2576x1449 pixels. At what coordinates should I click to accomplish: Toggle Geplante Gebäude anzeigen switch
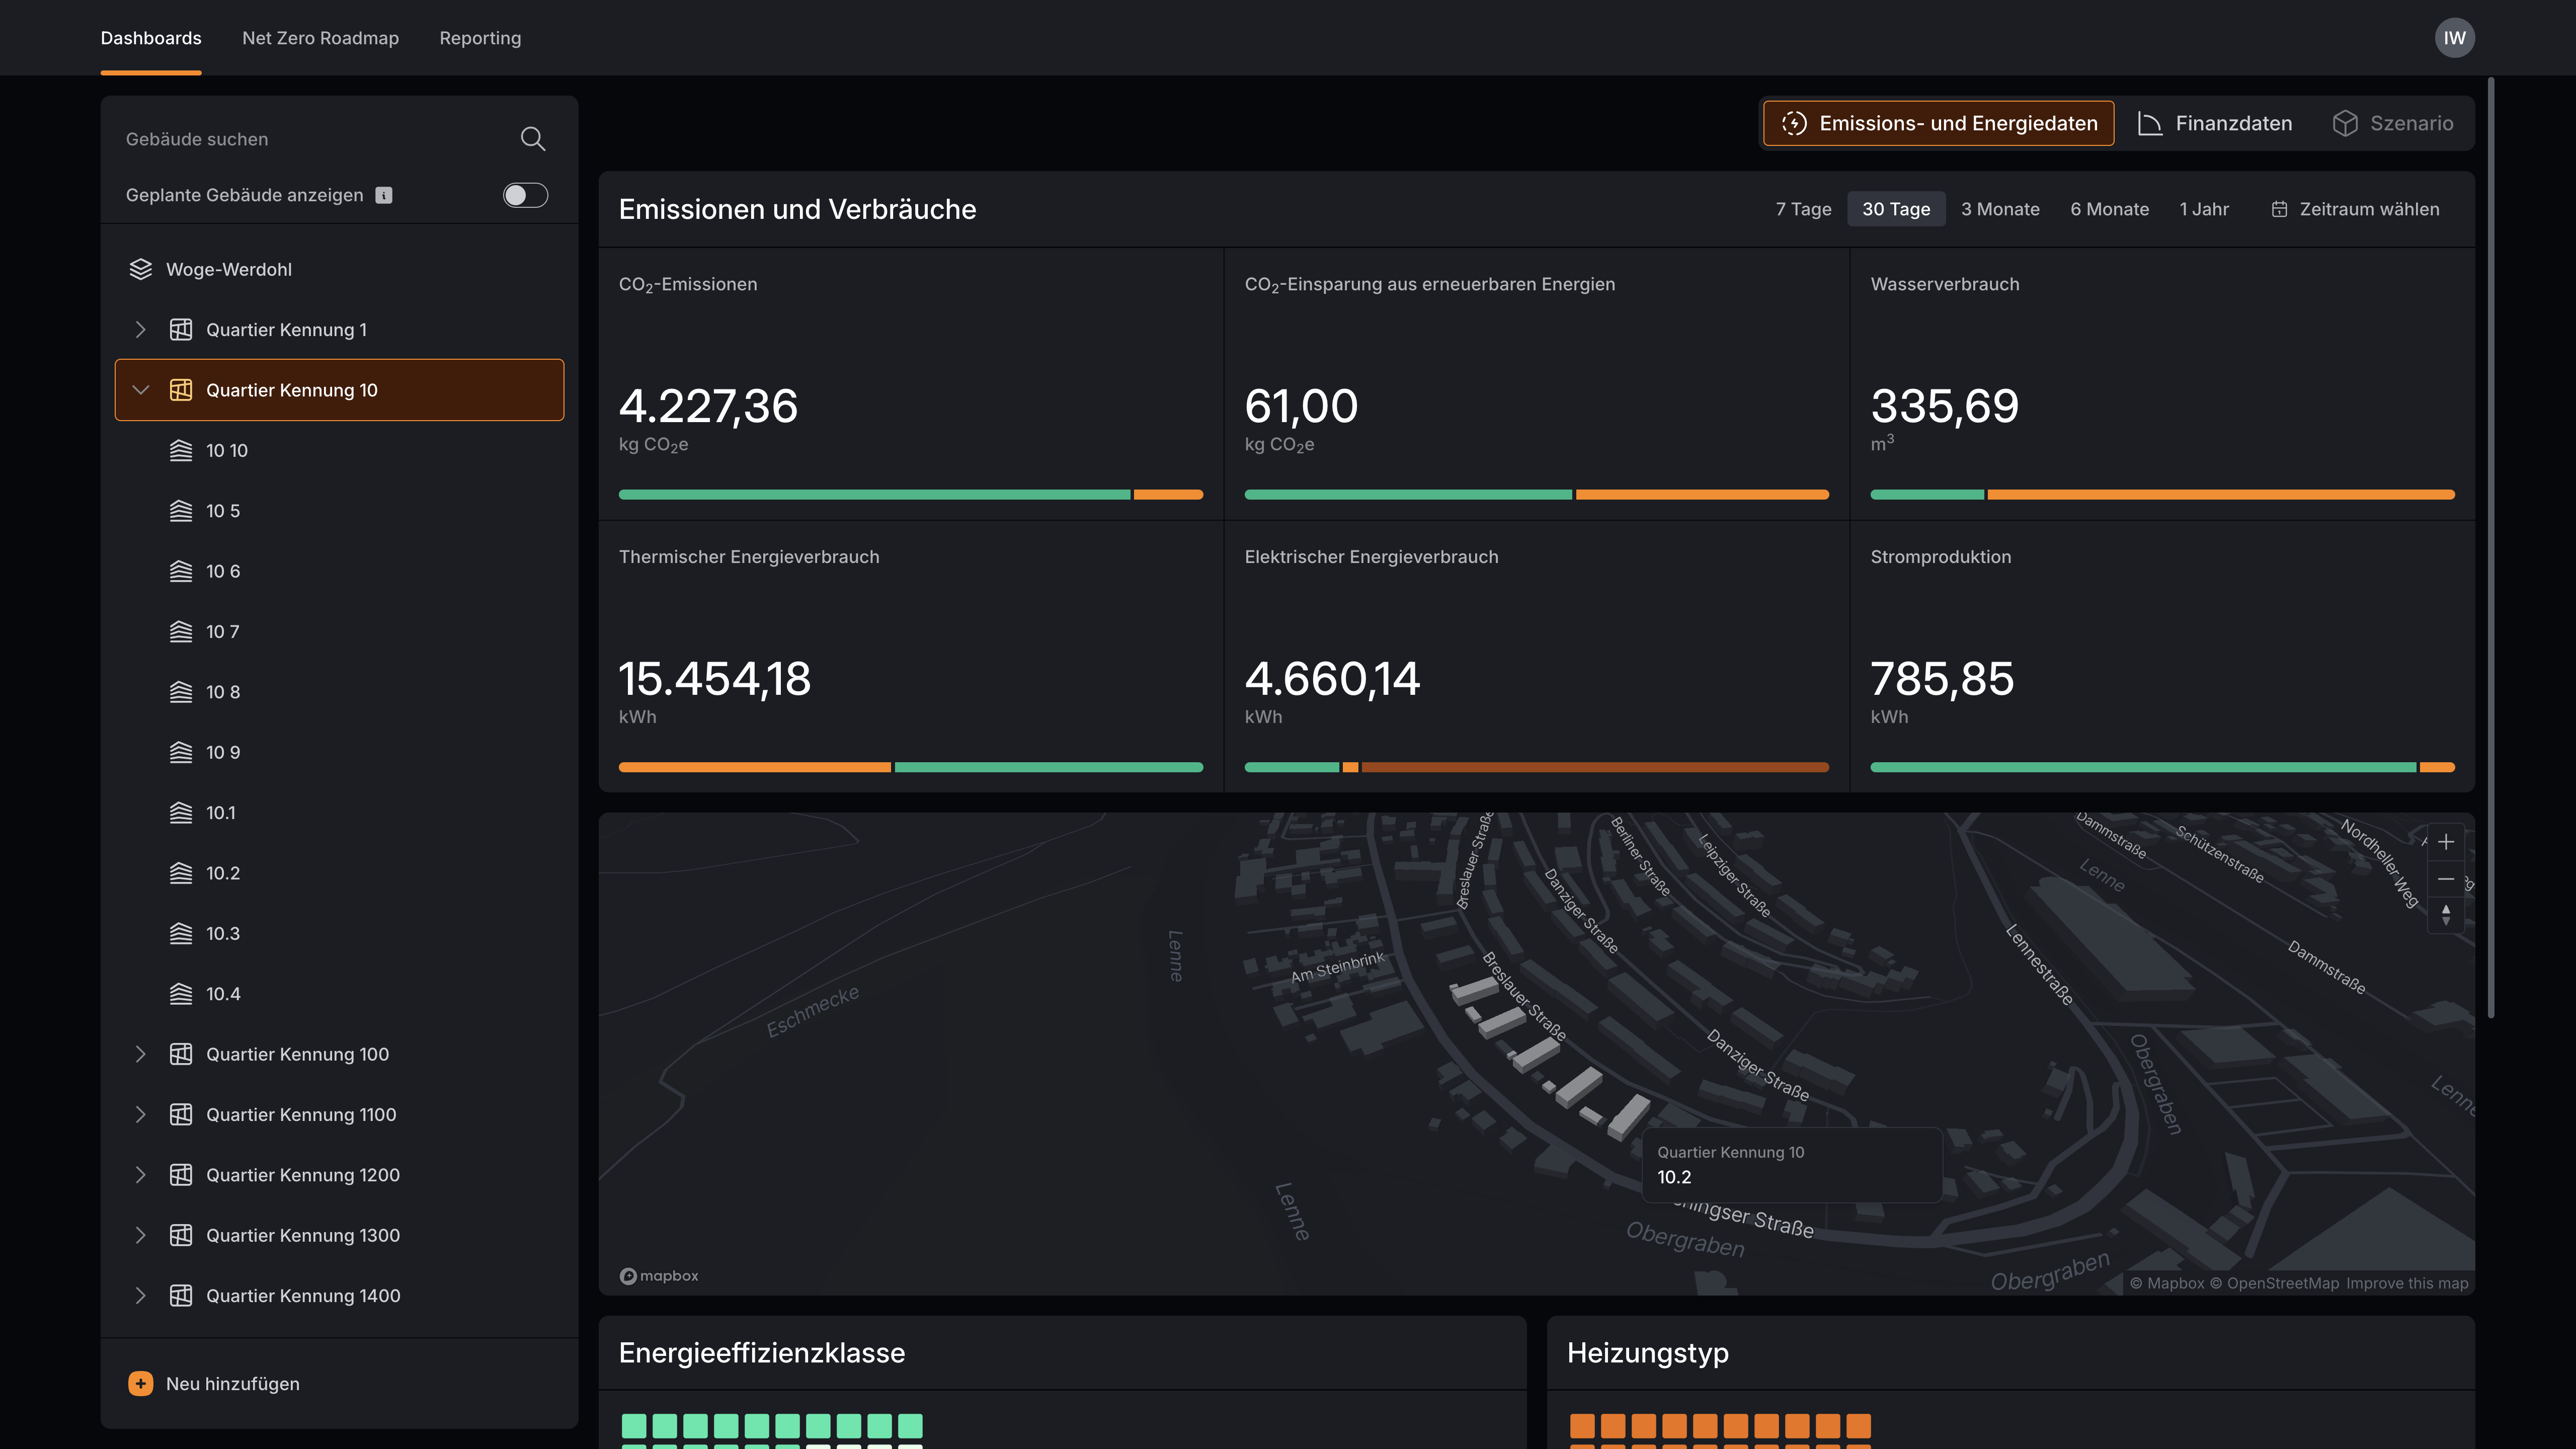pos(525,195)
